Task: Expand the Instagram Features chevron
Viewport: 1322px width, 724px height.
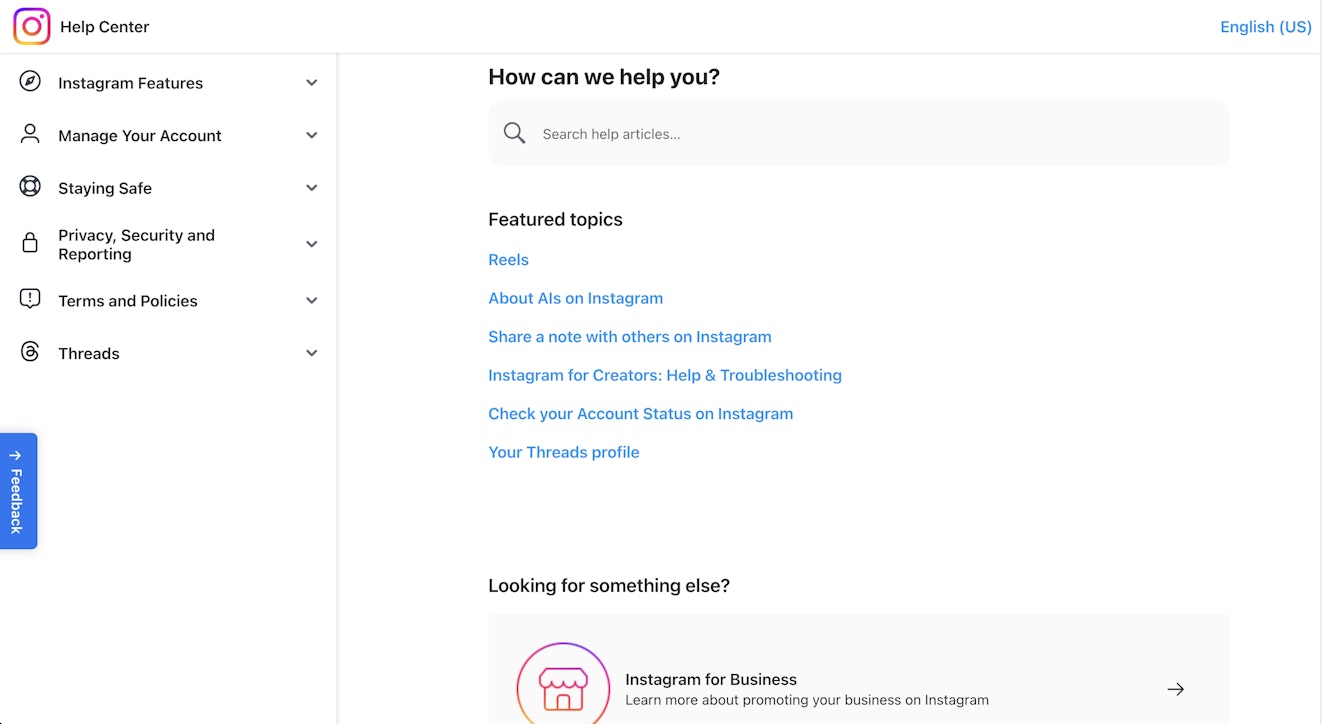Action: (x=312, y=83)
